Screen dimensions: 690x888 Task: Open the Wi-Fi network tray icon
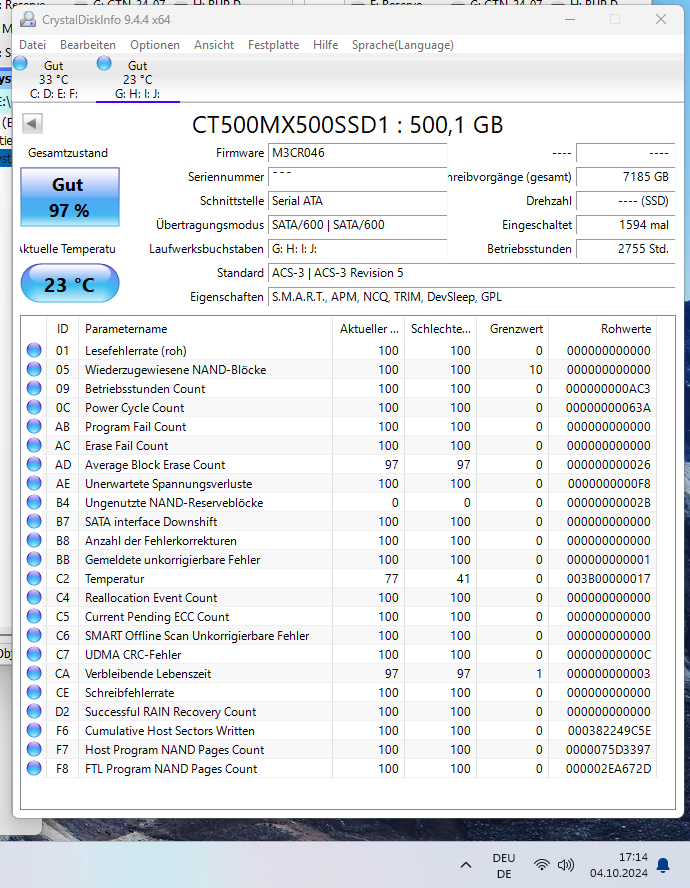click(542, 865)
